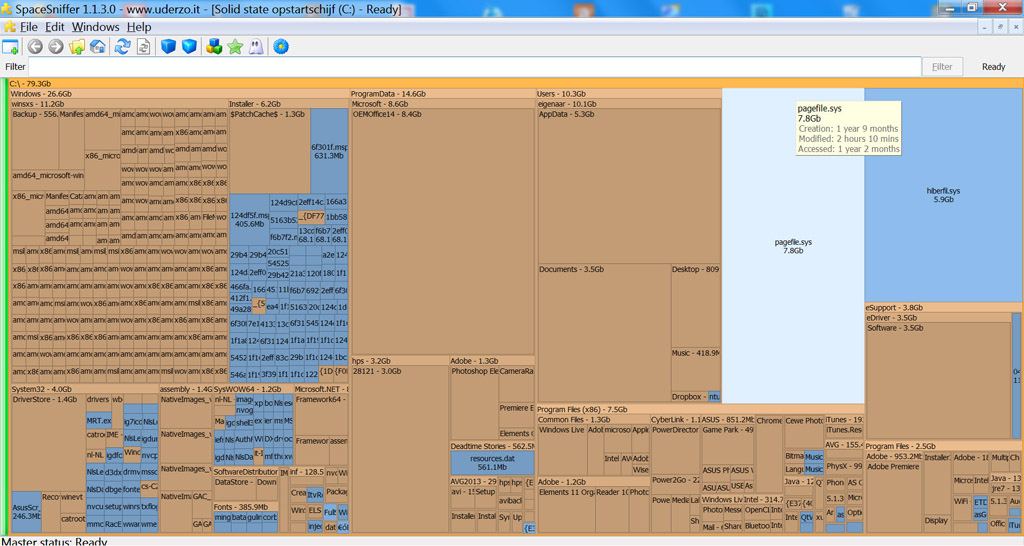Select the Deadtime Stories folder header
Image resolution: width=1024 pixels, height=546 pixels.
tap(492, 446)
